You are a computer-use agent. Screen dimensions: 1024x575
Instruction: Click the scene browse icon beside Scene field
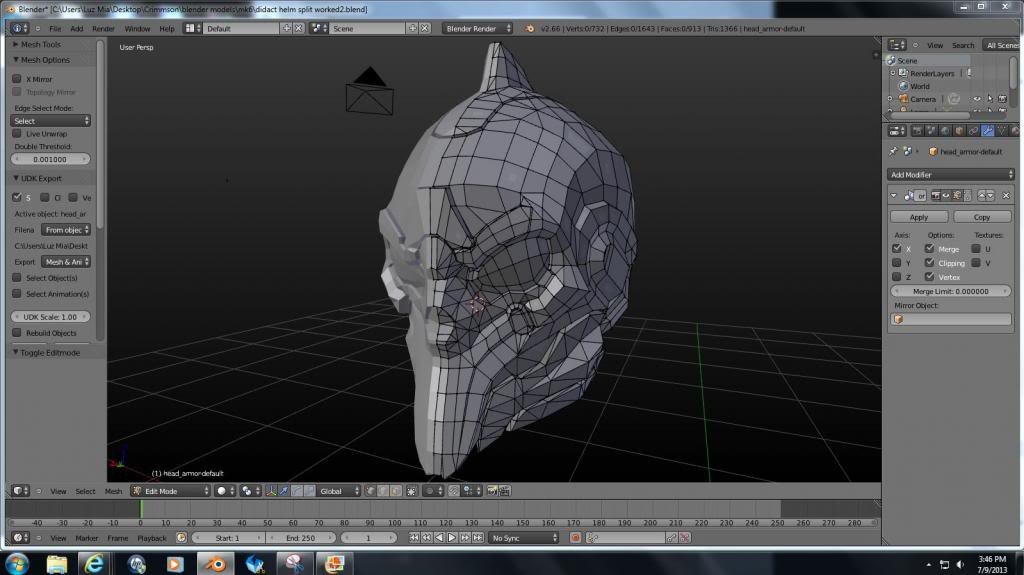point(319,28)
